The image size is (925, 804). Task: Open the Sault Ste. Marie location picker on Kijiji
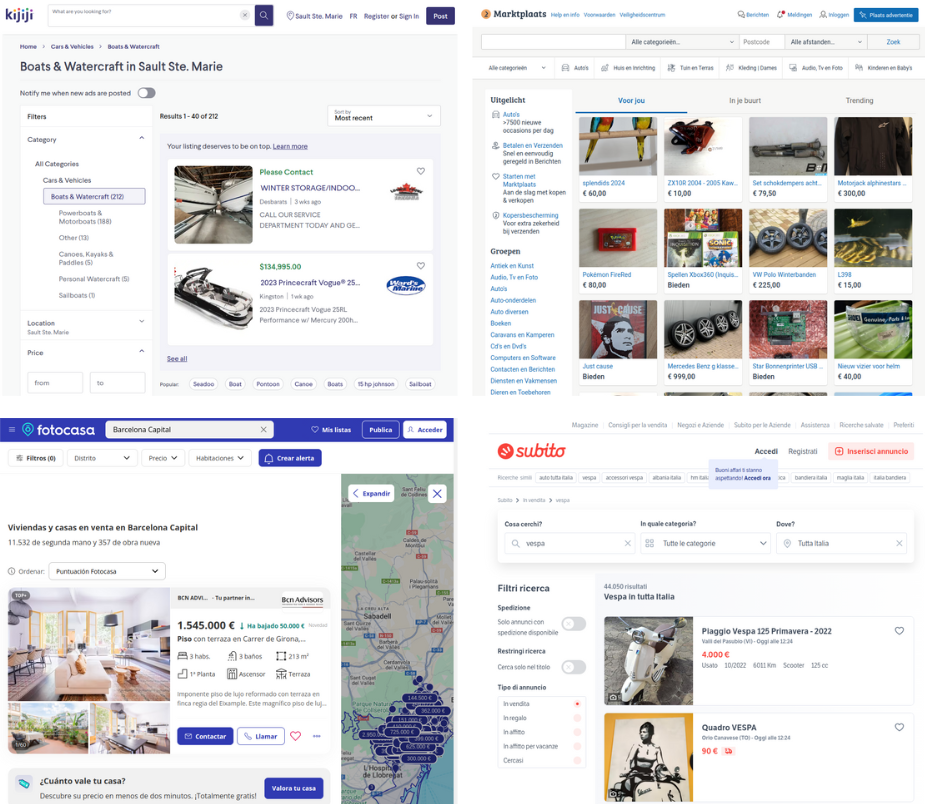tap(314, 16)
